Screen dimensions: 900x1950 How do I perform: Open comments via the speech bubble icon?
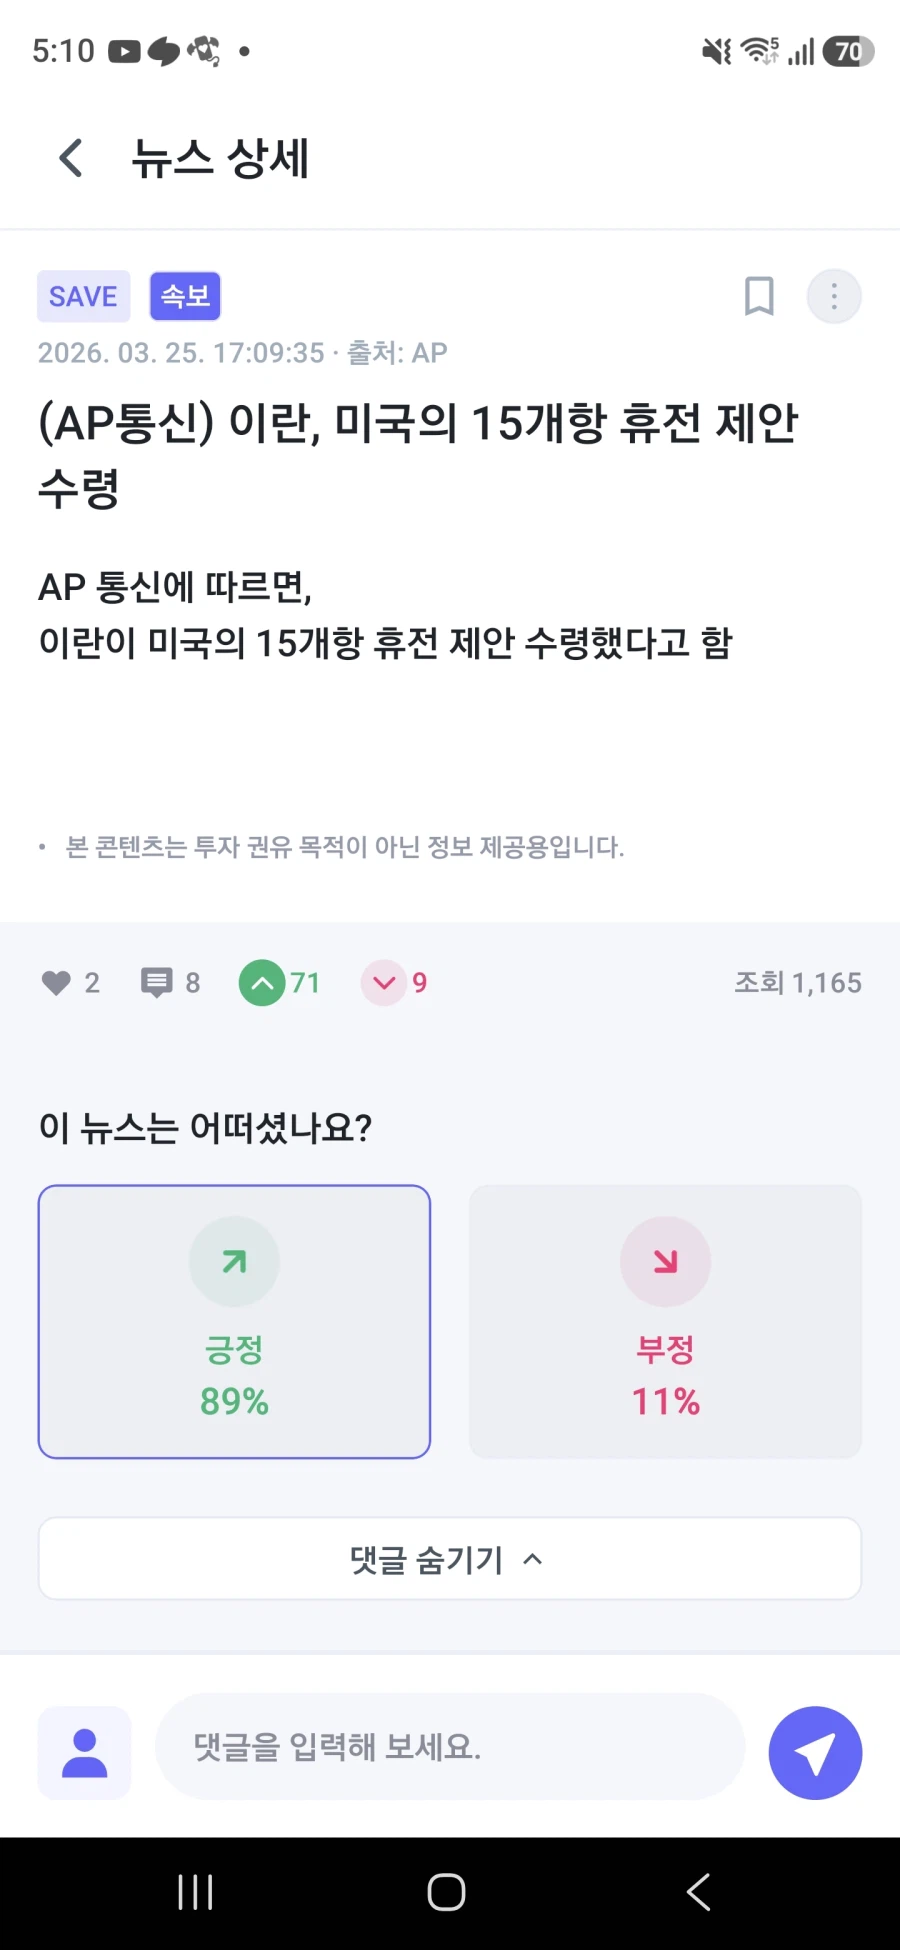pos(156,983)
